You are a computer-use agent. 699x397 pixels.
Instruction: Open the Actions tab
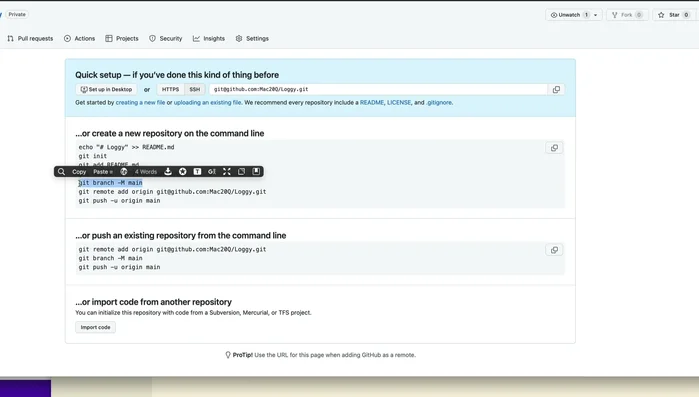point(80,39)
